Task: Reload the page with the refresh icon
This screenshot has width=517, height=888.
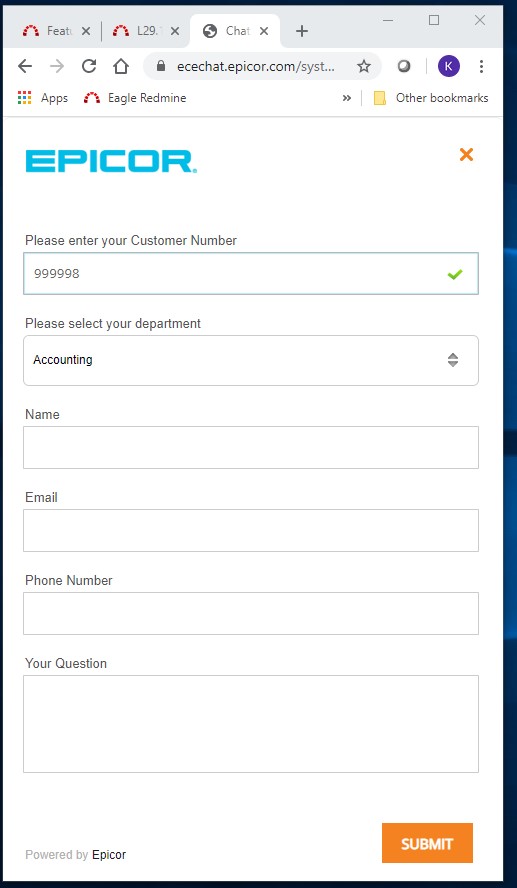Action: [x=88, y=66]
